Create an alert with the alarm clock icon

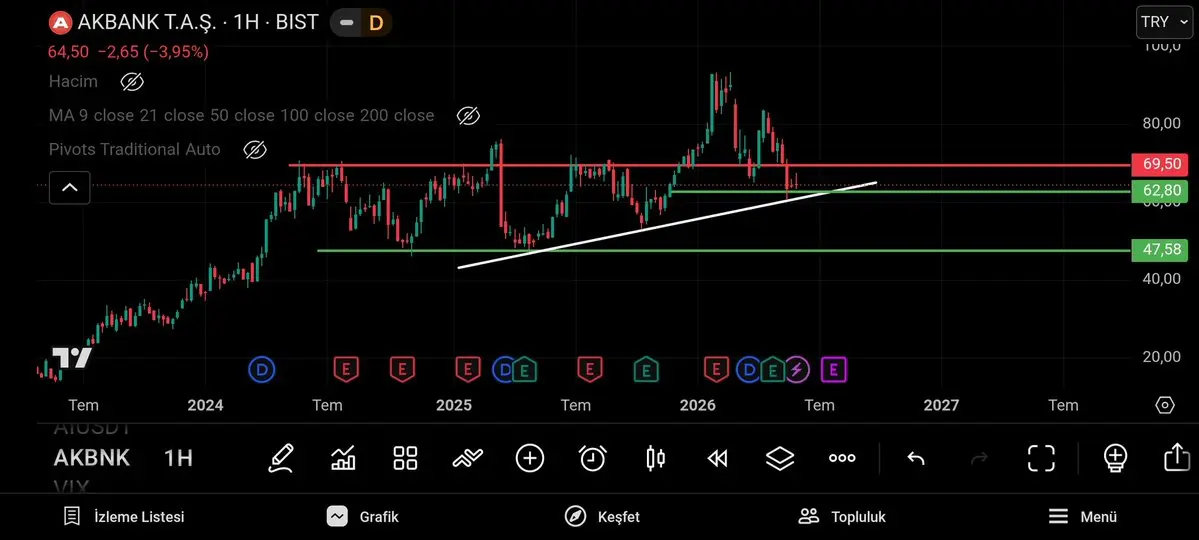pos(593,458)
